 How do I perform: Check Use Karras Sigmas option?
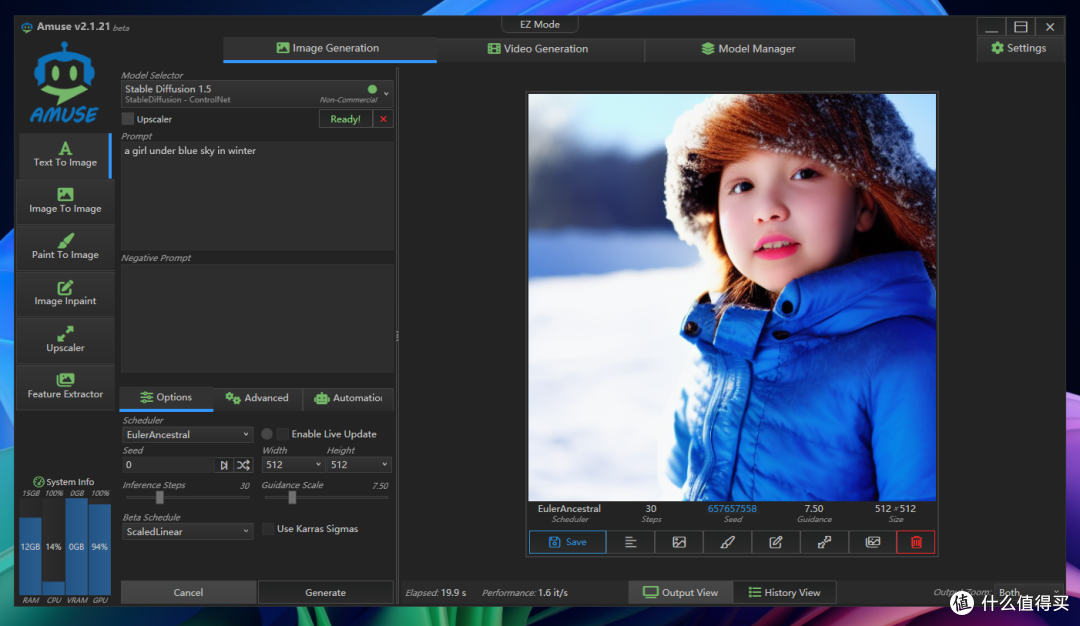[x=268, y=529]
